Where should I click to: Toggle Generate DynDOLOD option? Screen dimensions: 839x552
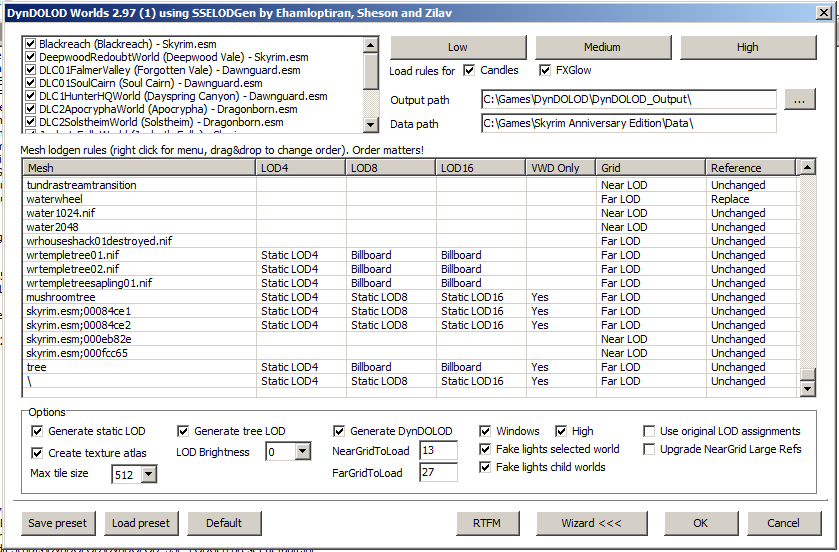point(339,431)
